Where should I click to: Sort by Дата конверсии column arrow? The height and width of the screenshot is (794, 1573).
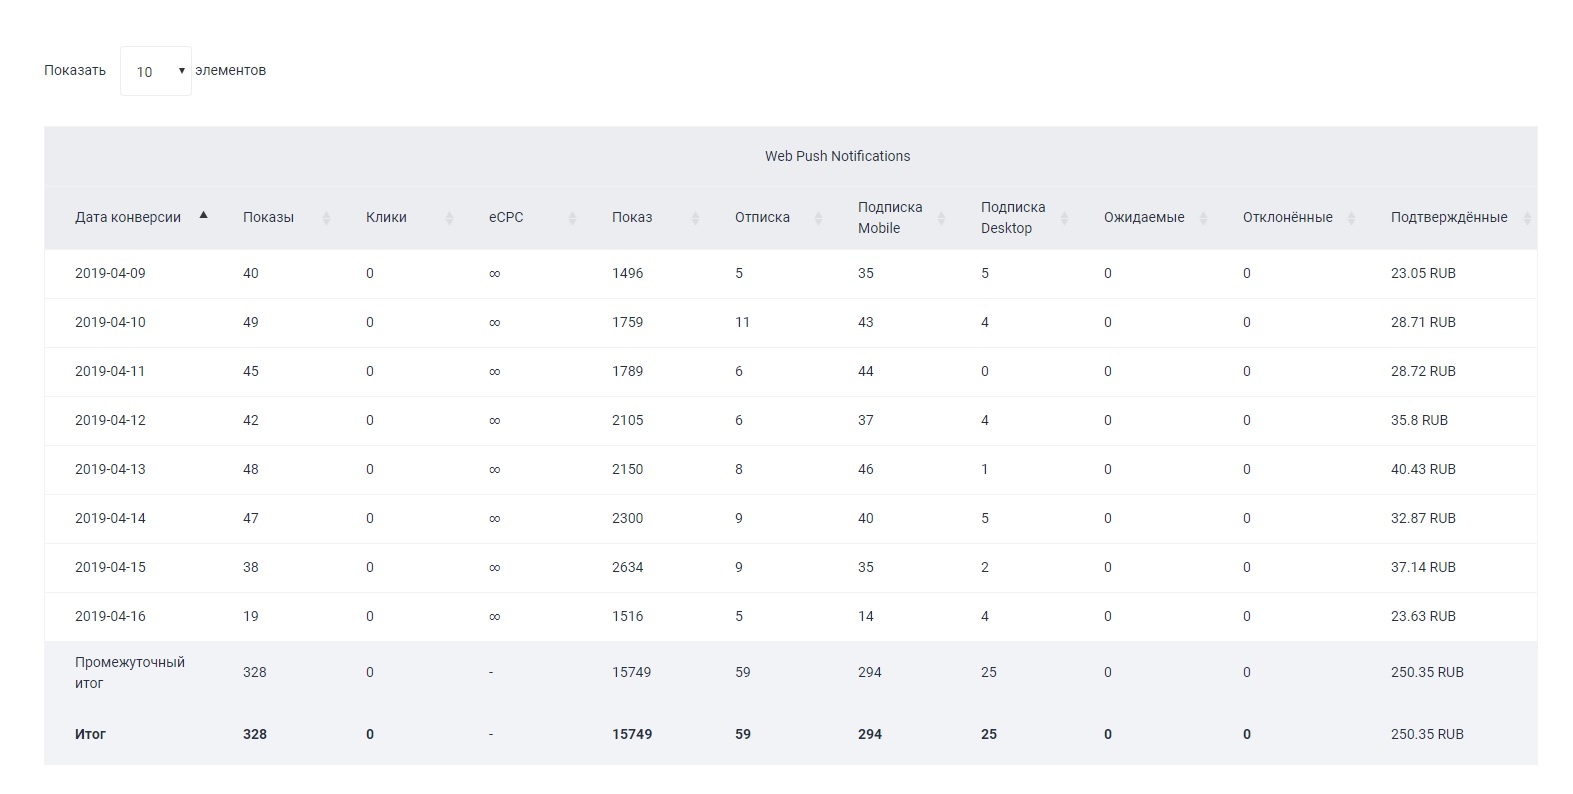(204, 215)
